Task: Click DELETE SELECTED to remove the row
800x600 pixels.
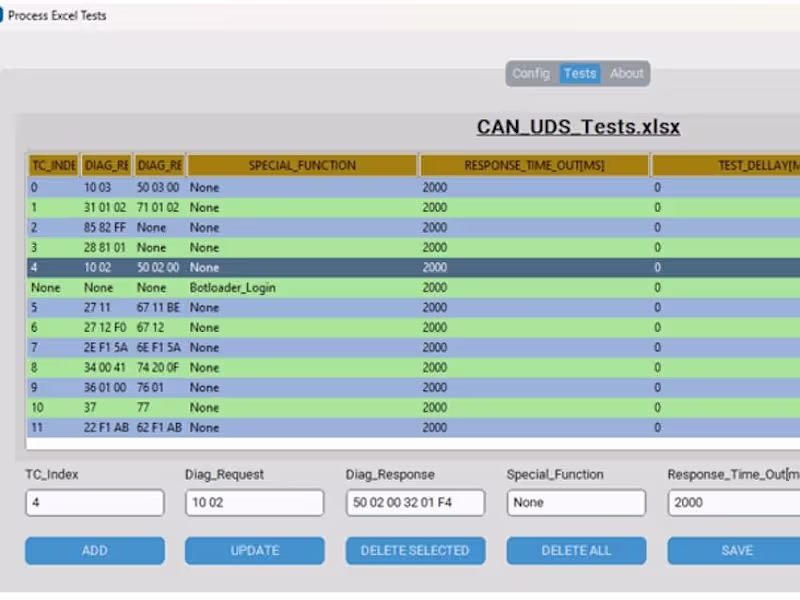Action: click(x=414, y=550)
